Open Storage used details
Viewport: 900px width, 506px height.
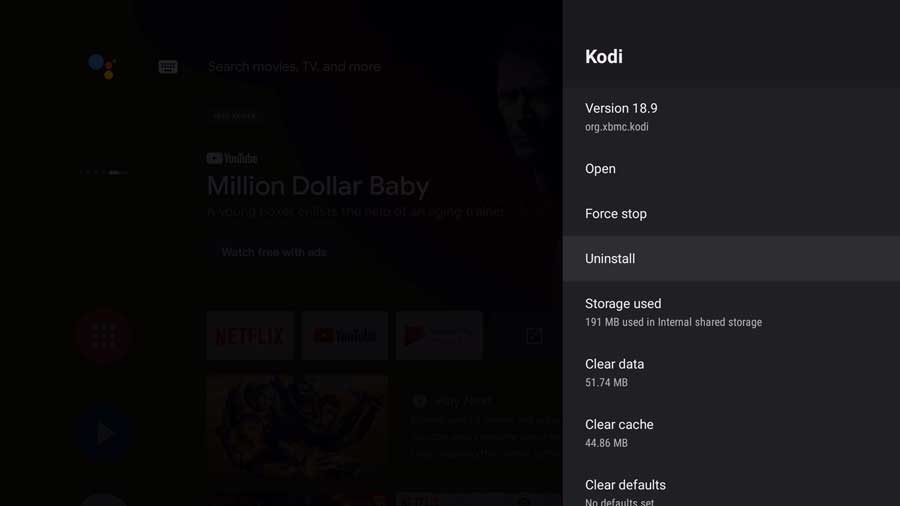[731, 312]
